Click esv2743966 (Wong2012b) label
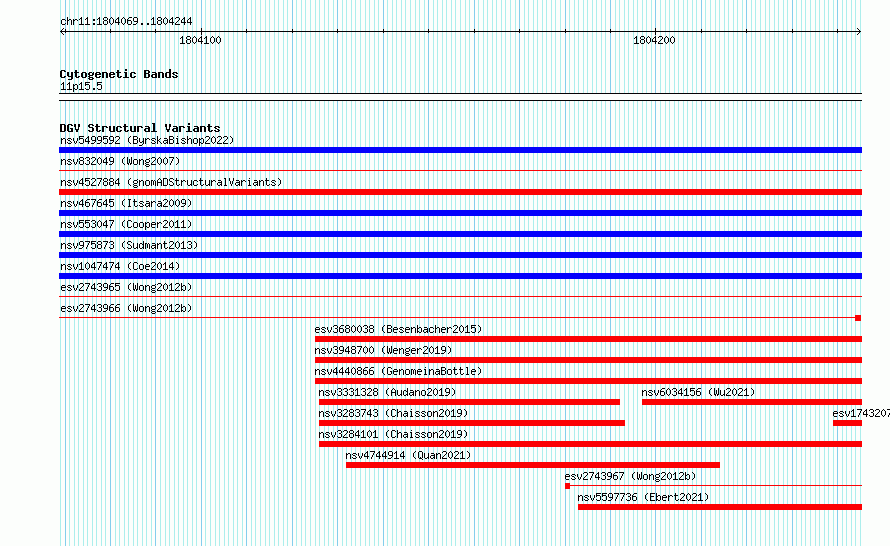Image resolution: width=890 pixels, height=546 pixels. pyautogui.click(x=126, y=308)
